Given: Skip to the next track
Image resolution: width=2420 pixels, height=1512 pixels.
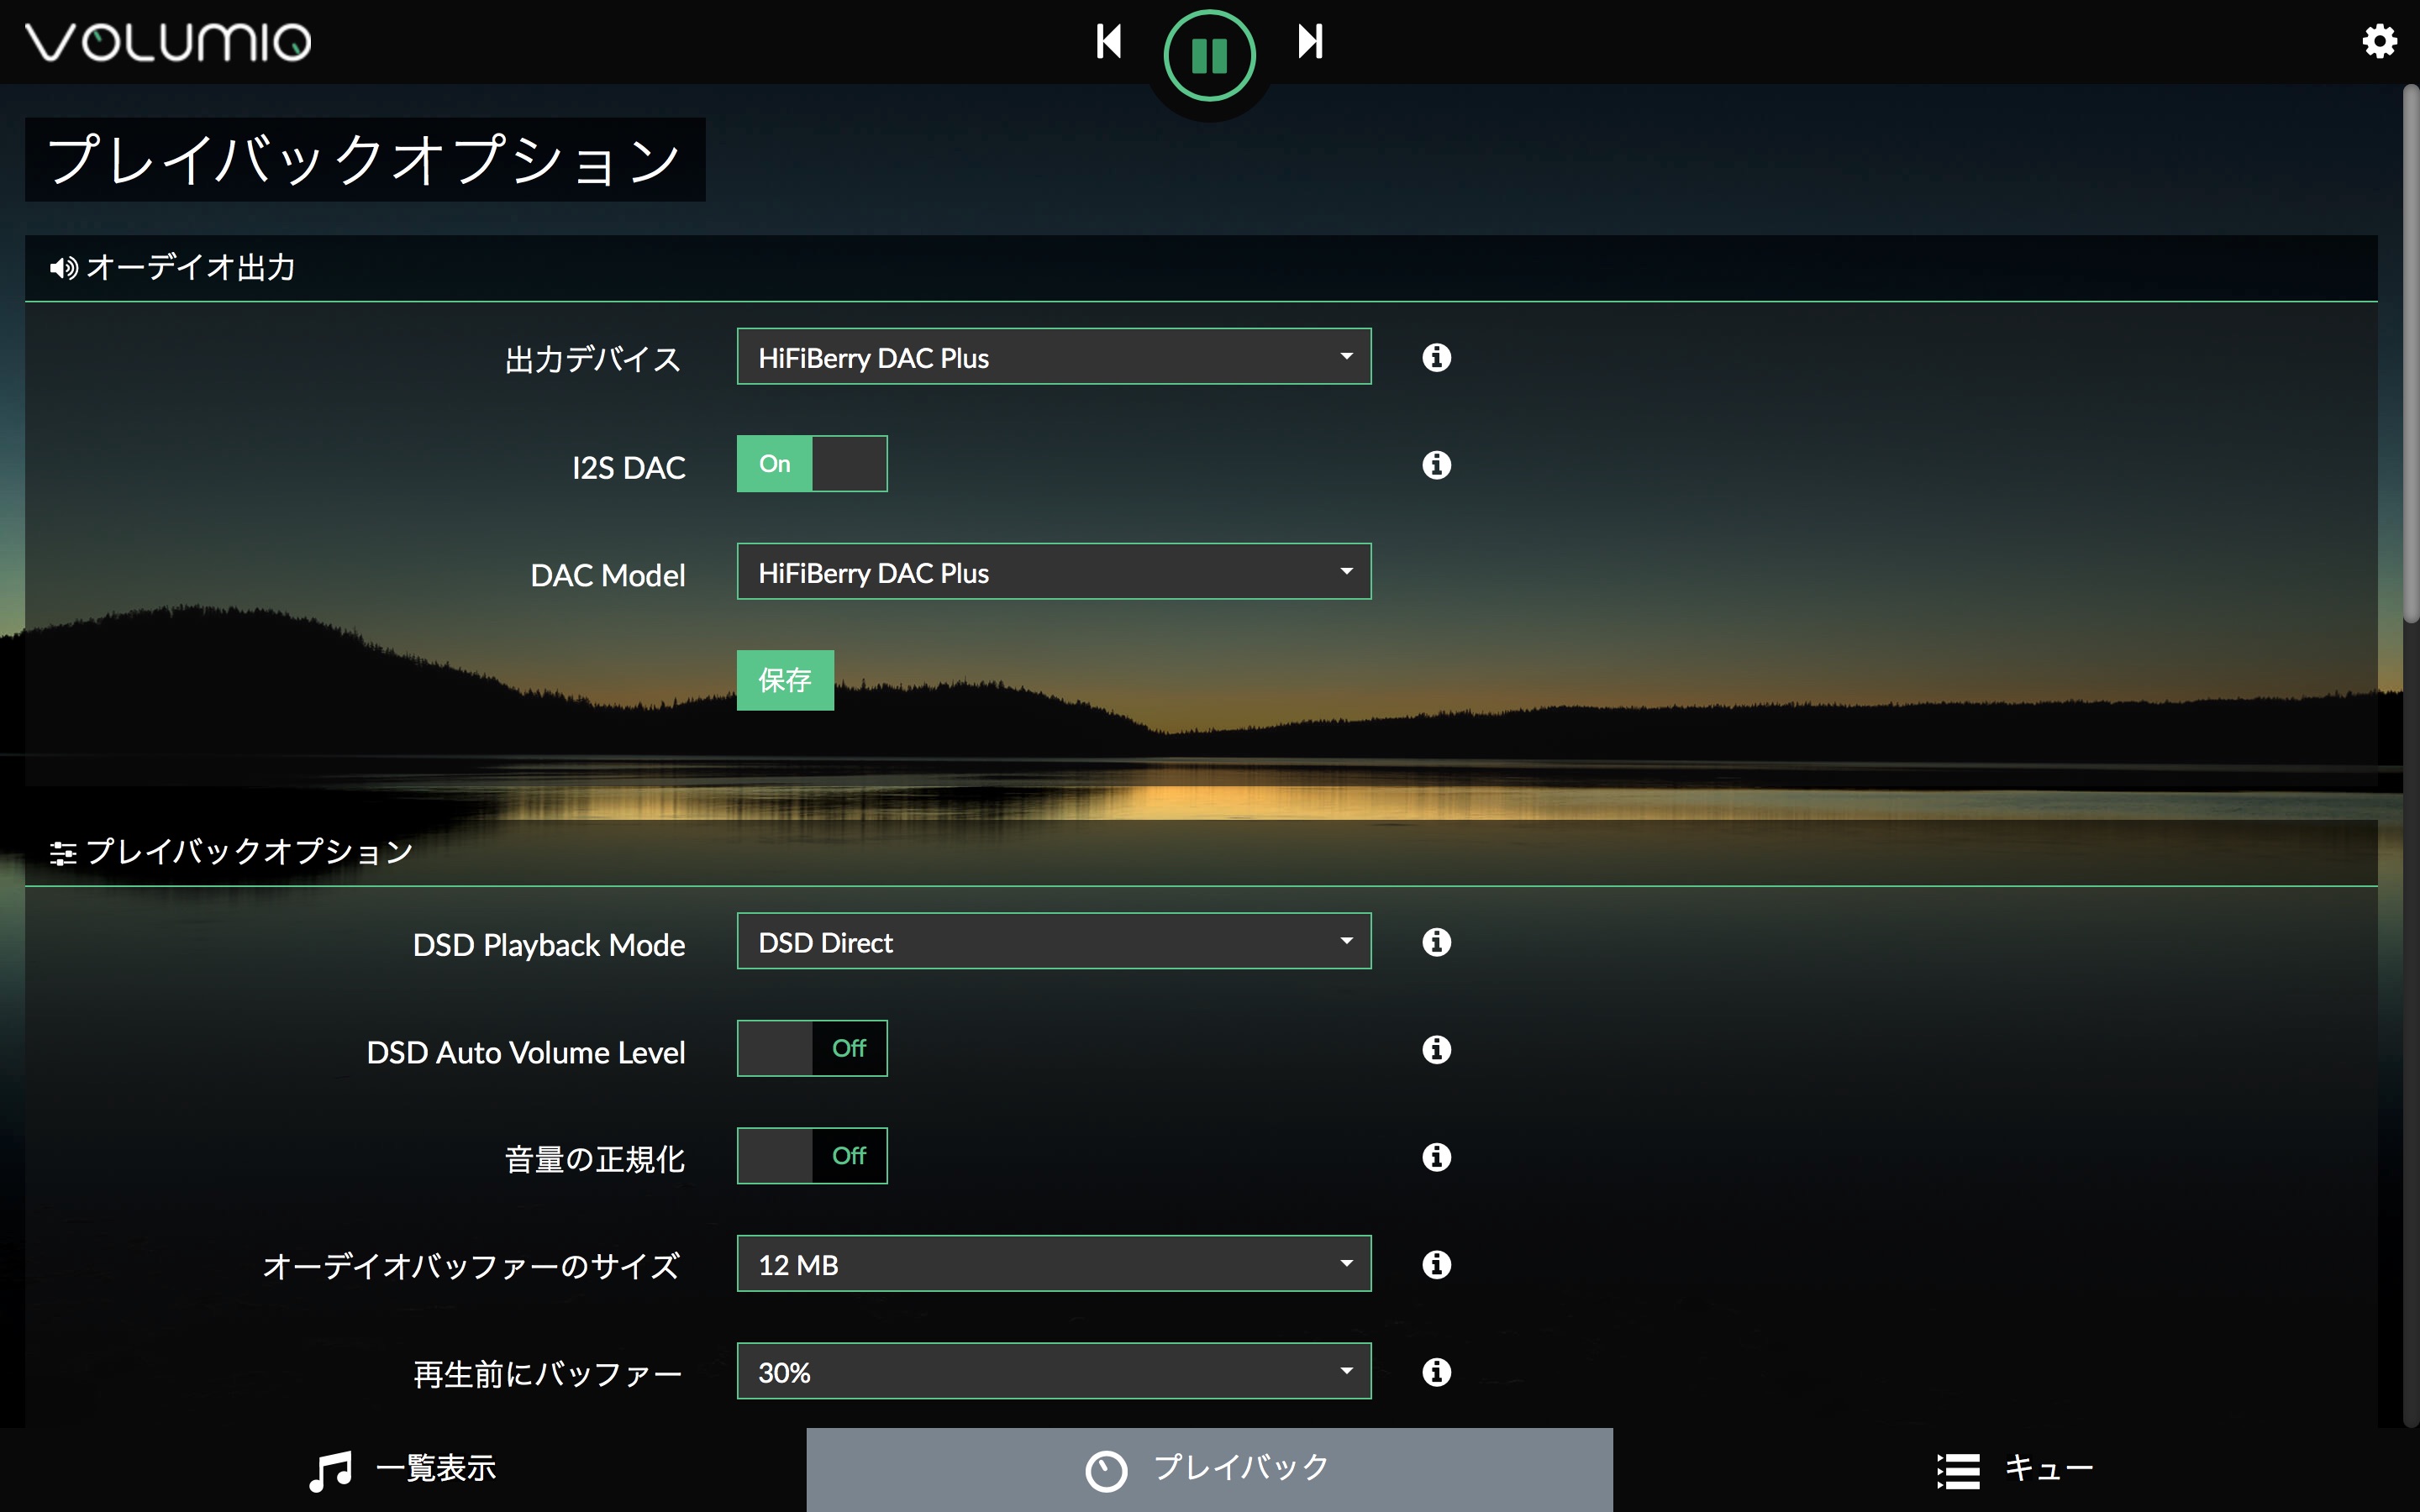Looking at the screenshot, I should pos(1310,41).
